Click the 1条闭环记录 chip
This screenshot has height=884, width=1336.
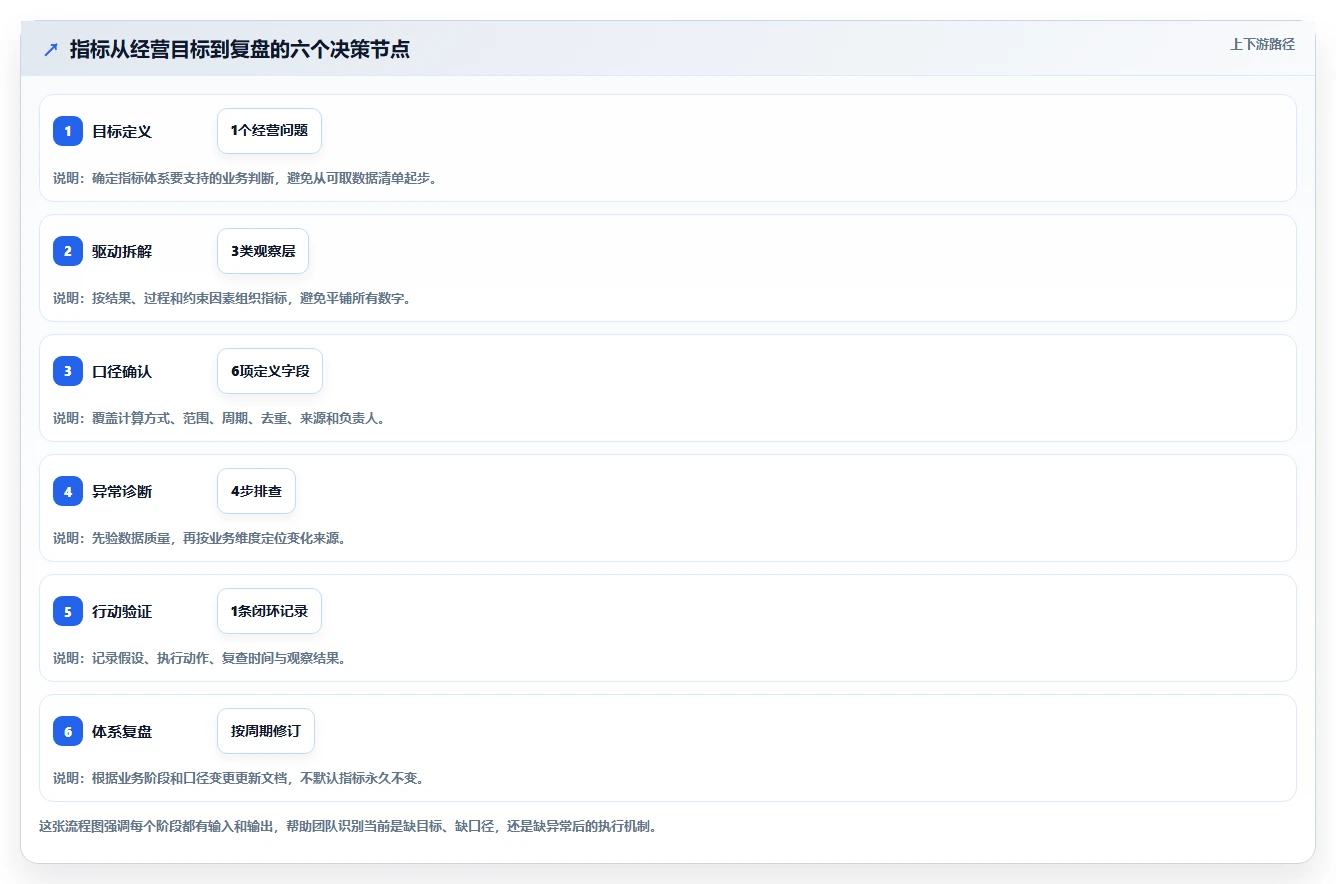[x=269, y=611]
